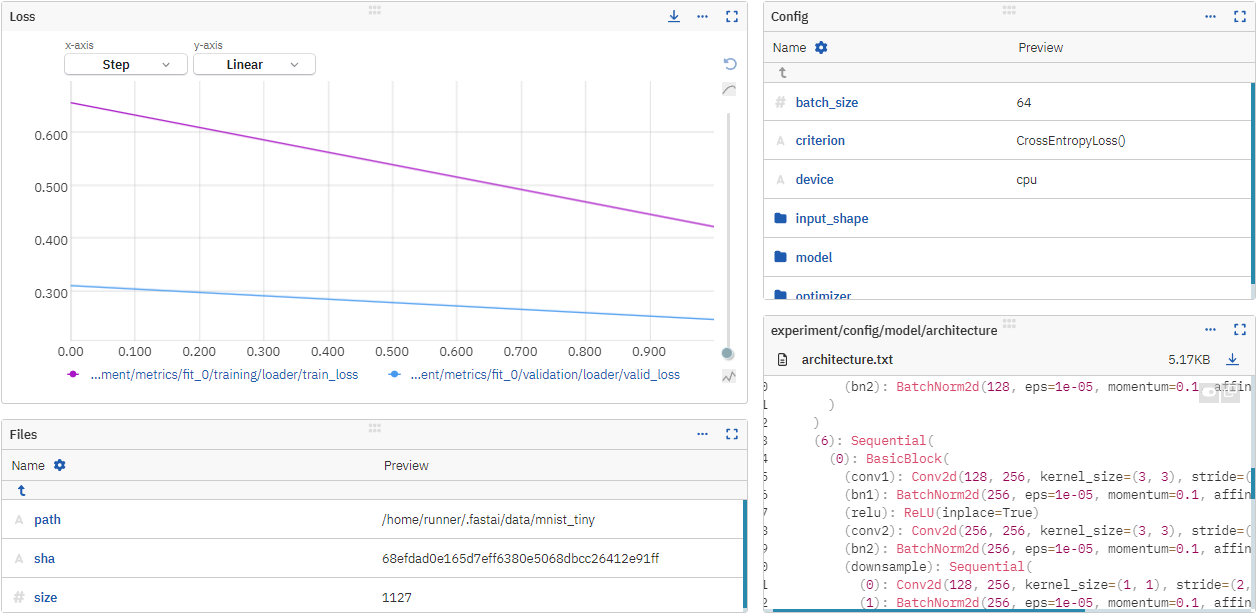Reset the Loss chart zoom
The image size is (1257, 614).
point(729,63)
